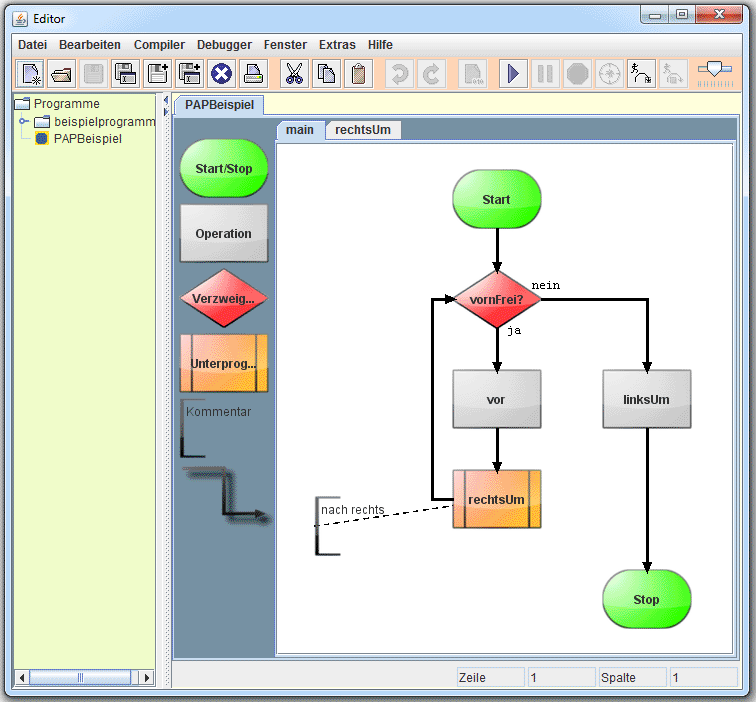The width and height of the screenshot is (756, 702).
Task: Click the printer icon in the toolbar
Action: (x=254, y=74)
